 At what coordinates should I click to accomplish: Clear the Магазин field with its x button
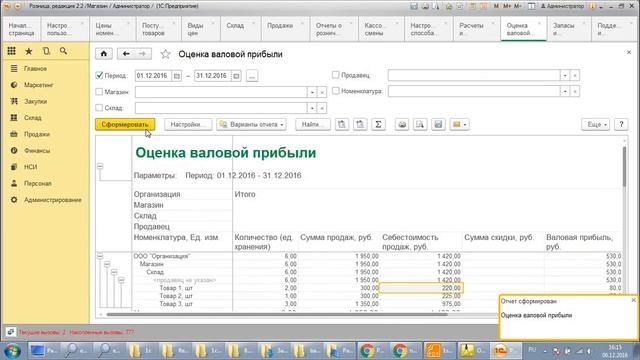coord(322,92)
